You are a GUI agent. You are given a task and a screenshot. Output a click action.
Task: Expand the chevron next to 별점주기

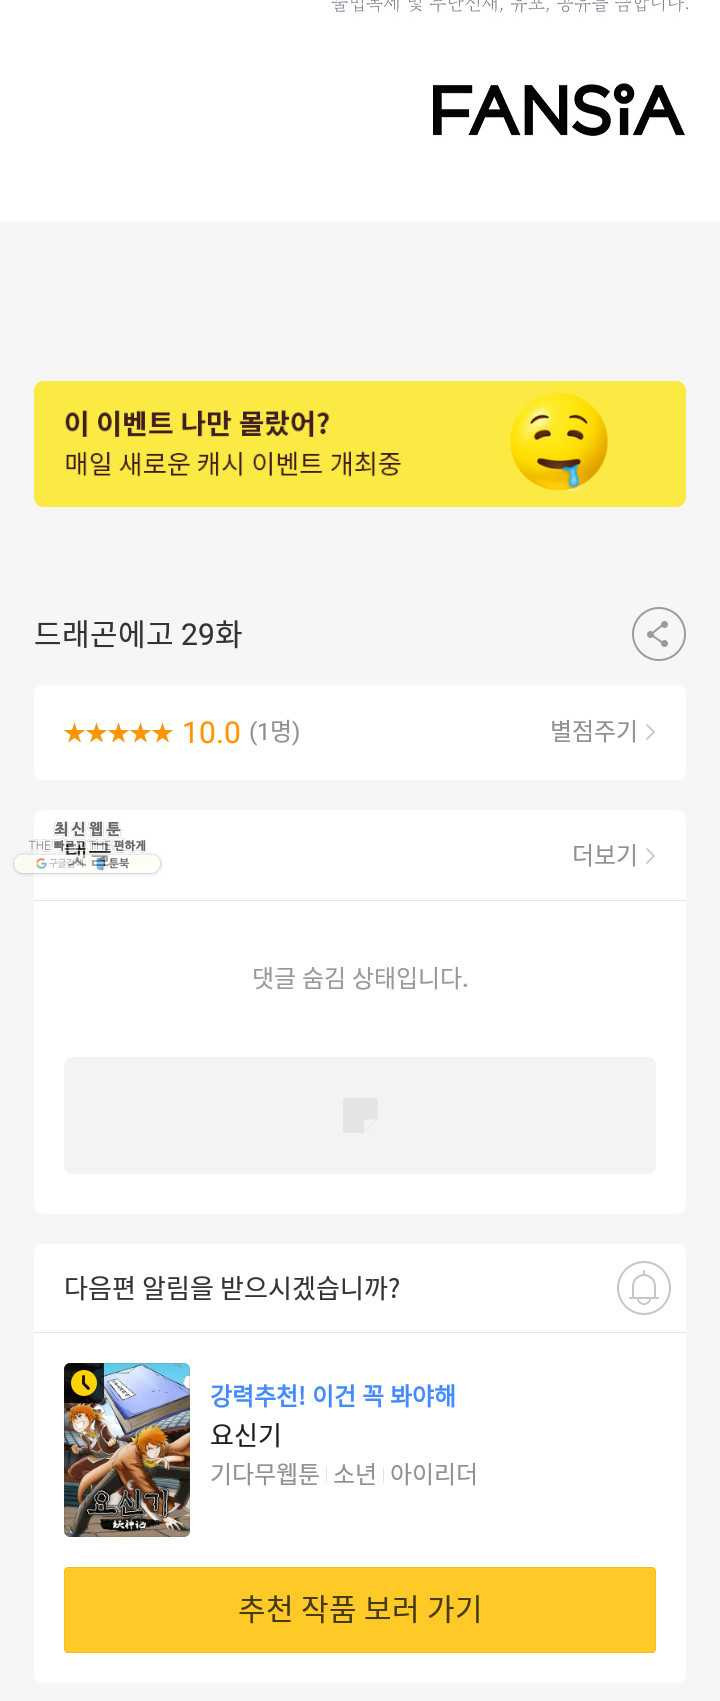[650, 732]
